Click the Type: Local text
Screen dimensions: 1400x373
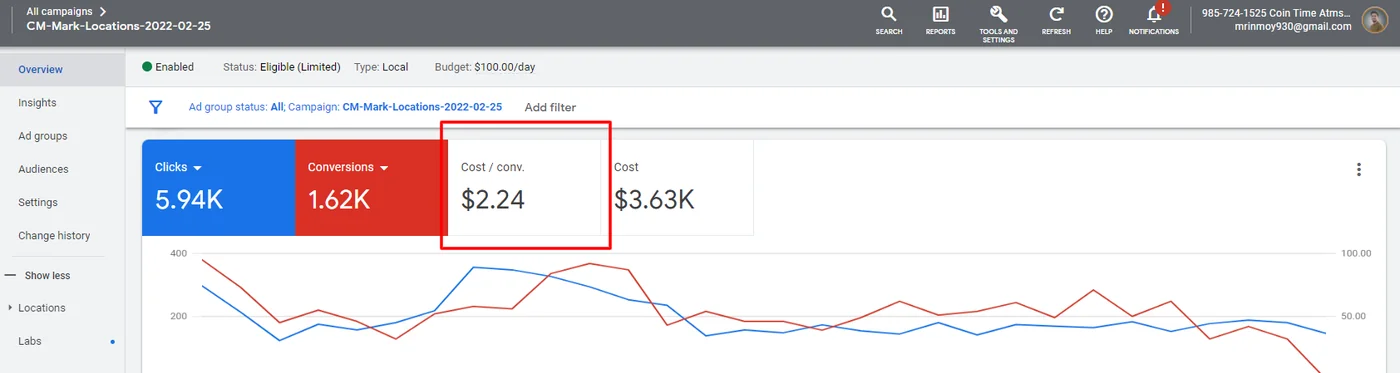381,67
